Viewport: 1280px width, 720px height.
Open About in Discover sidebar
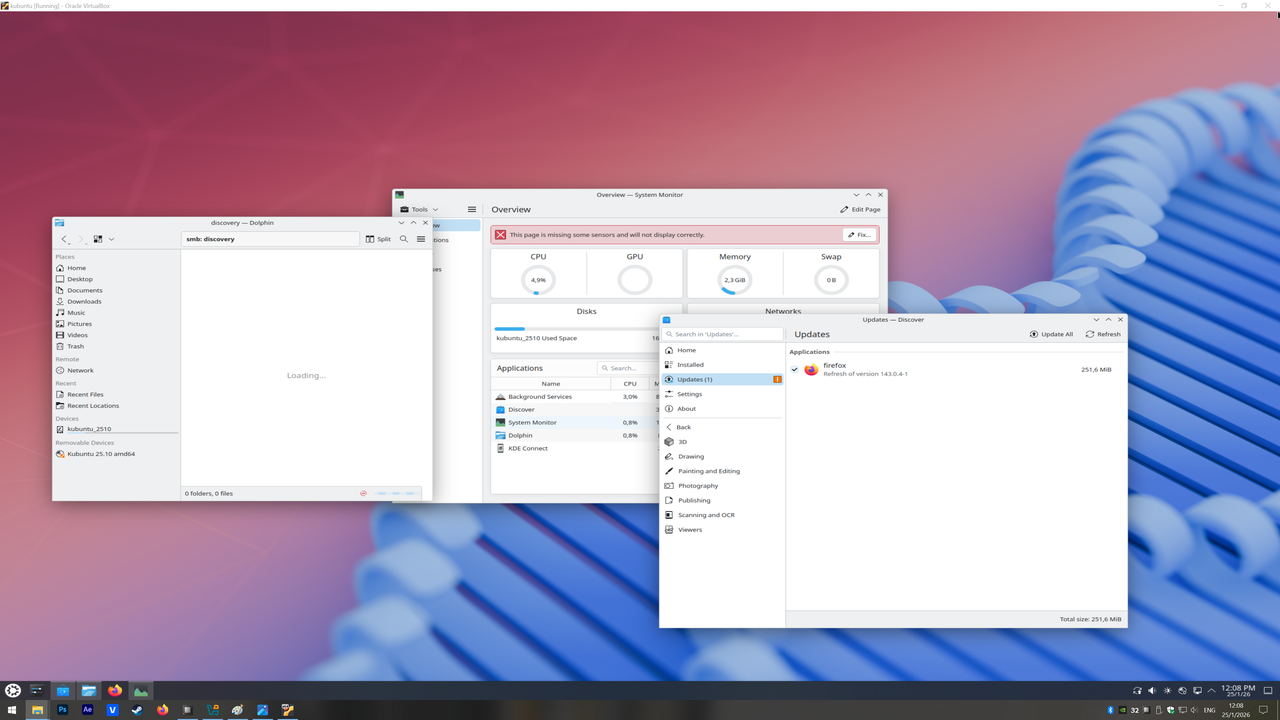722,409
